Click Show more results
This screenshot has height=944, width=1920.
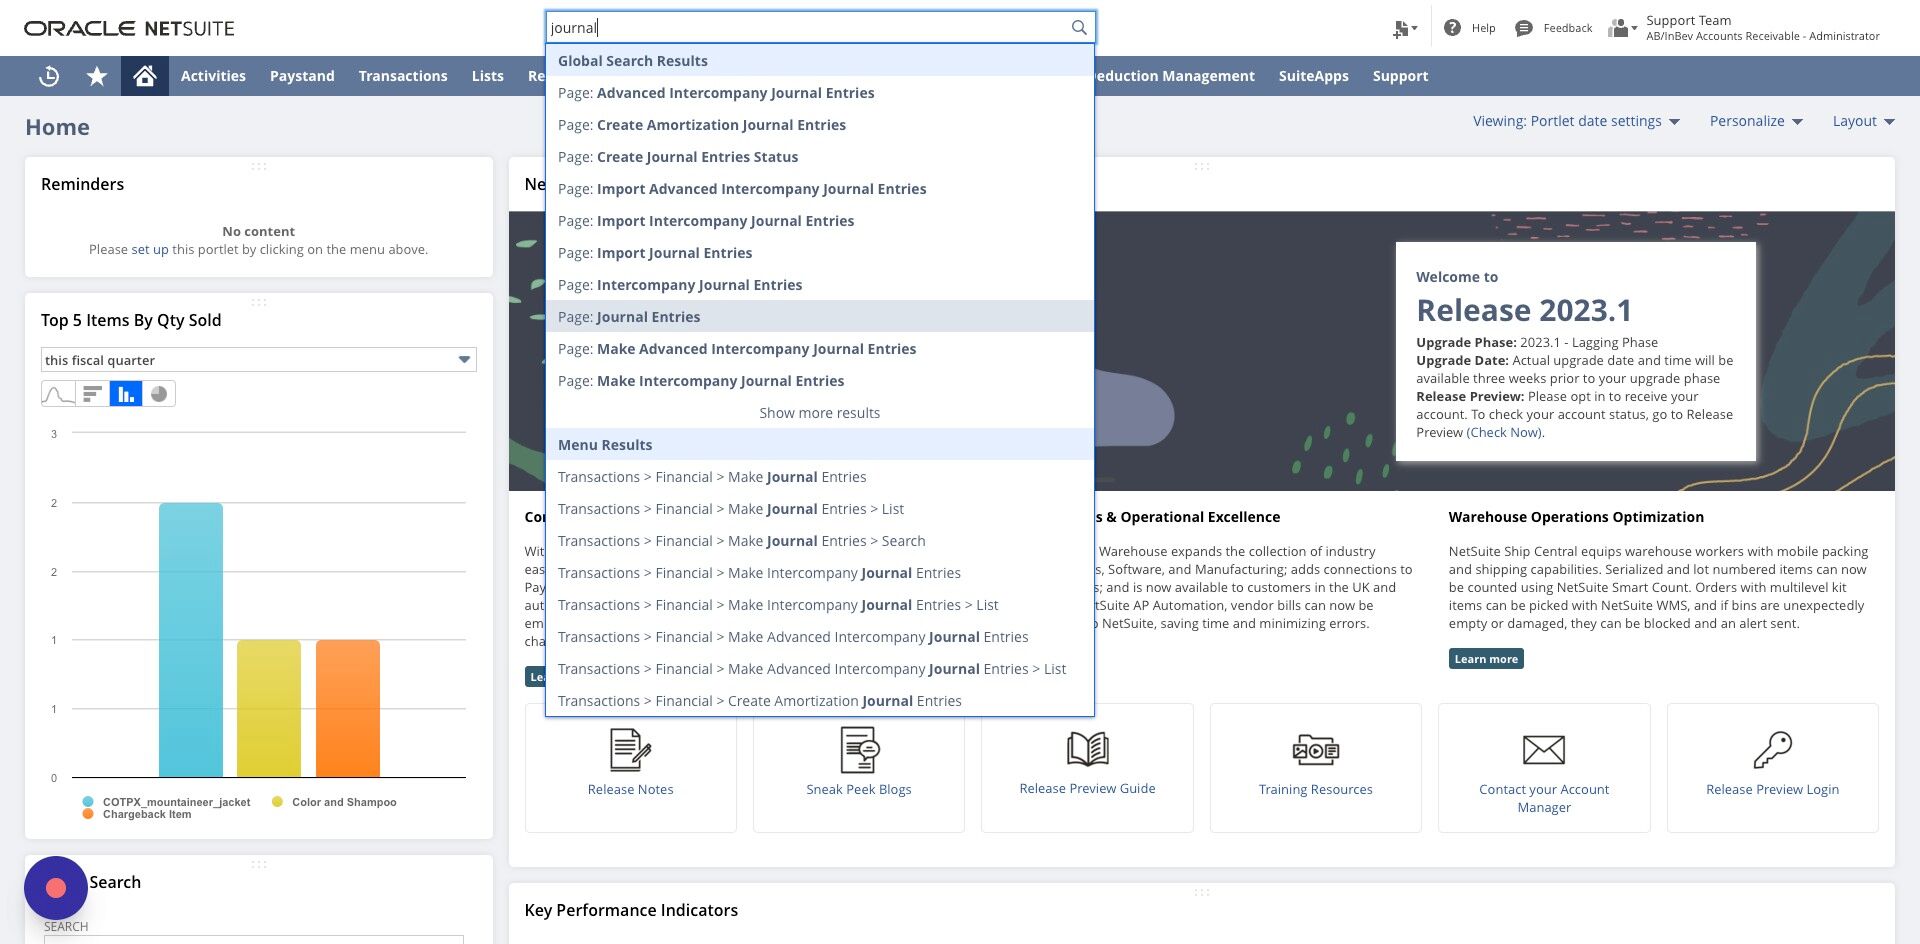tap(820, 413)
